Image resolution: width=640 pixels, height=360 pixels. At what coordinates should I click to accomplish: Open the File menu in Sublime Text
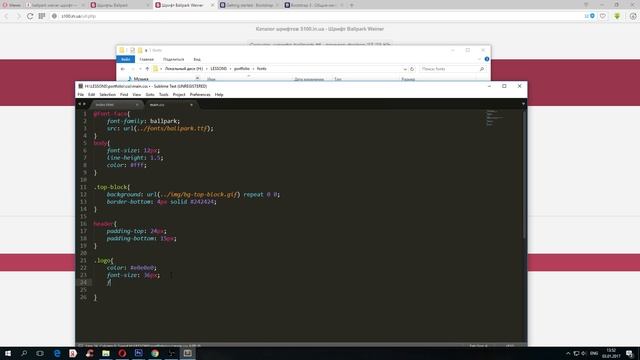point(81,95)
